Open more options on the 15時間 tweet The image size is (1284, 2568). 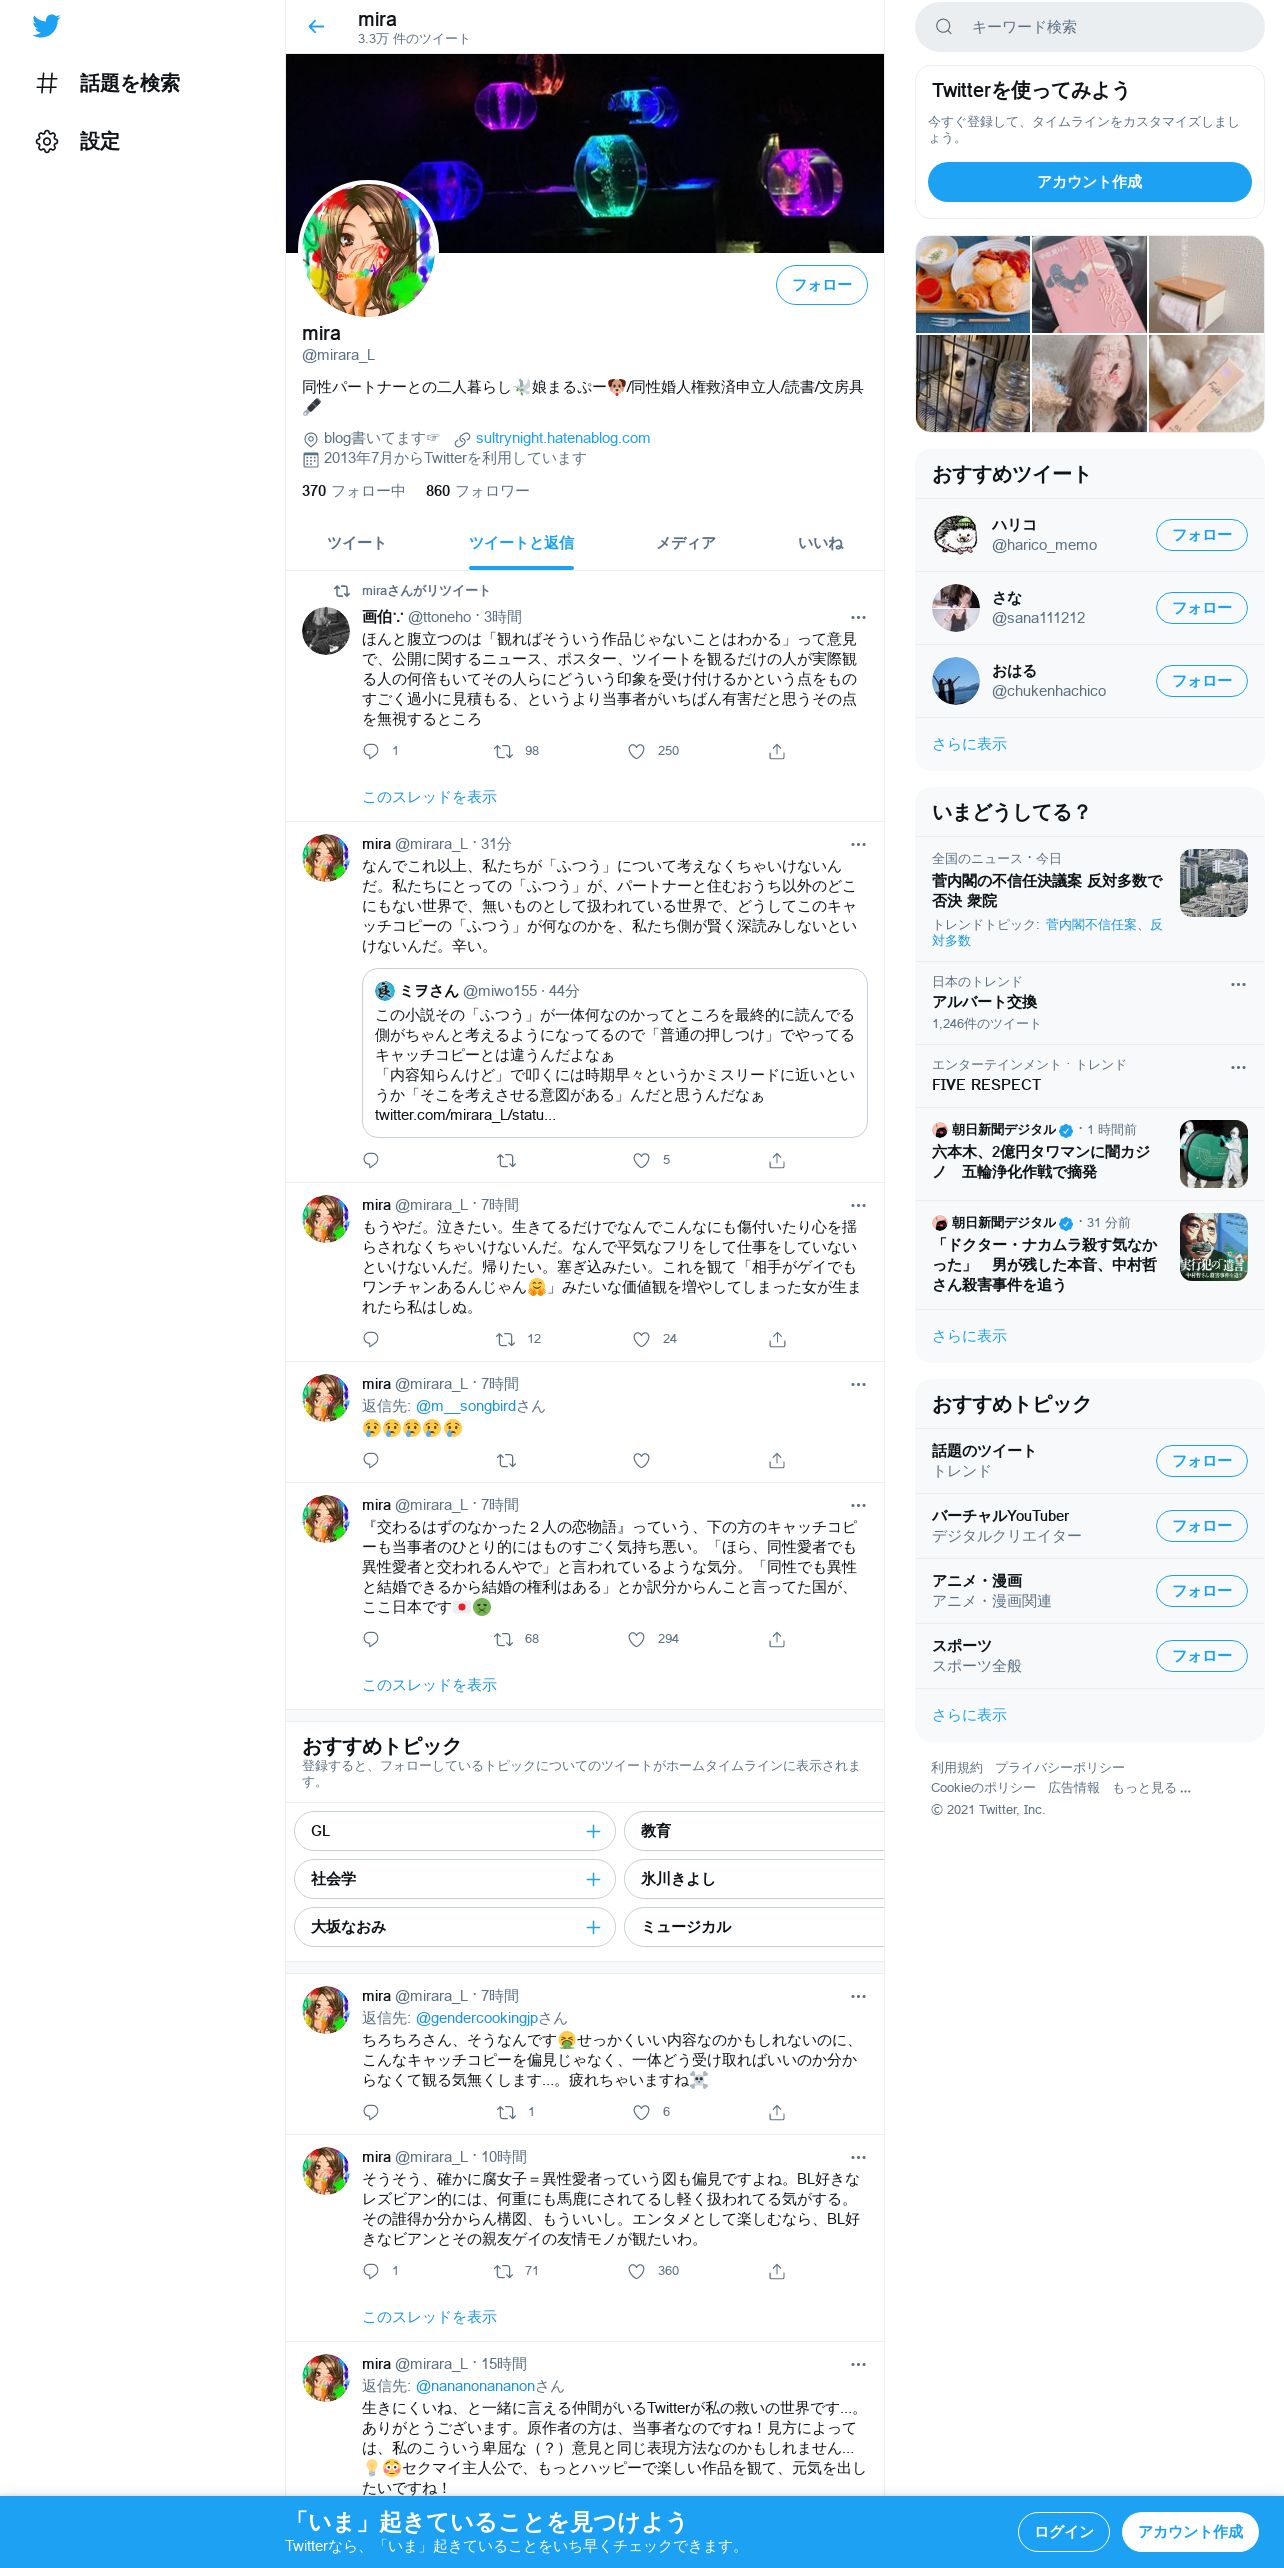click(858, 2365)
